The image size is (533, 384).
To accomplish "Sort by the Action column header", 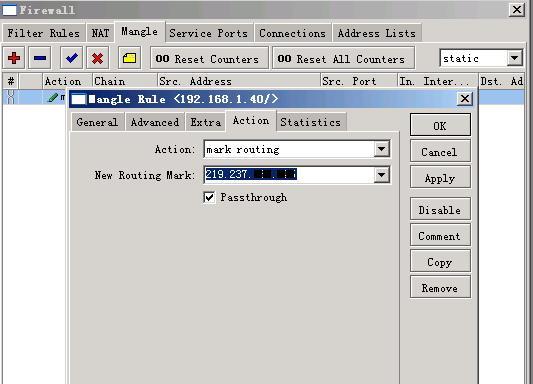I will pos(67,81).
